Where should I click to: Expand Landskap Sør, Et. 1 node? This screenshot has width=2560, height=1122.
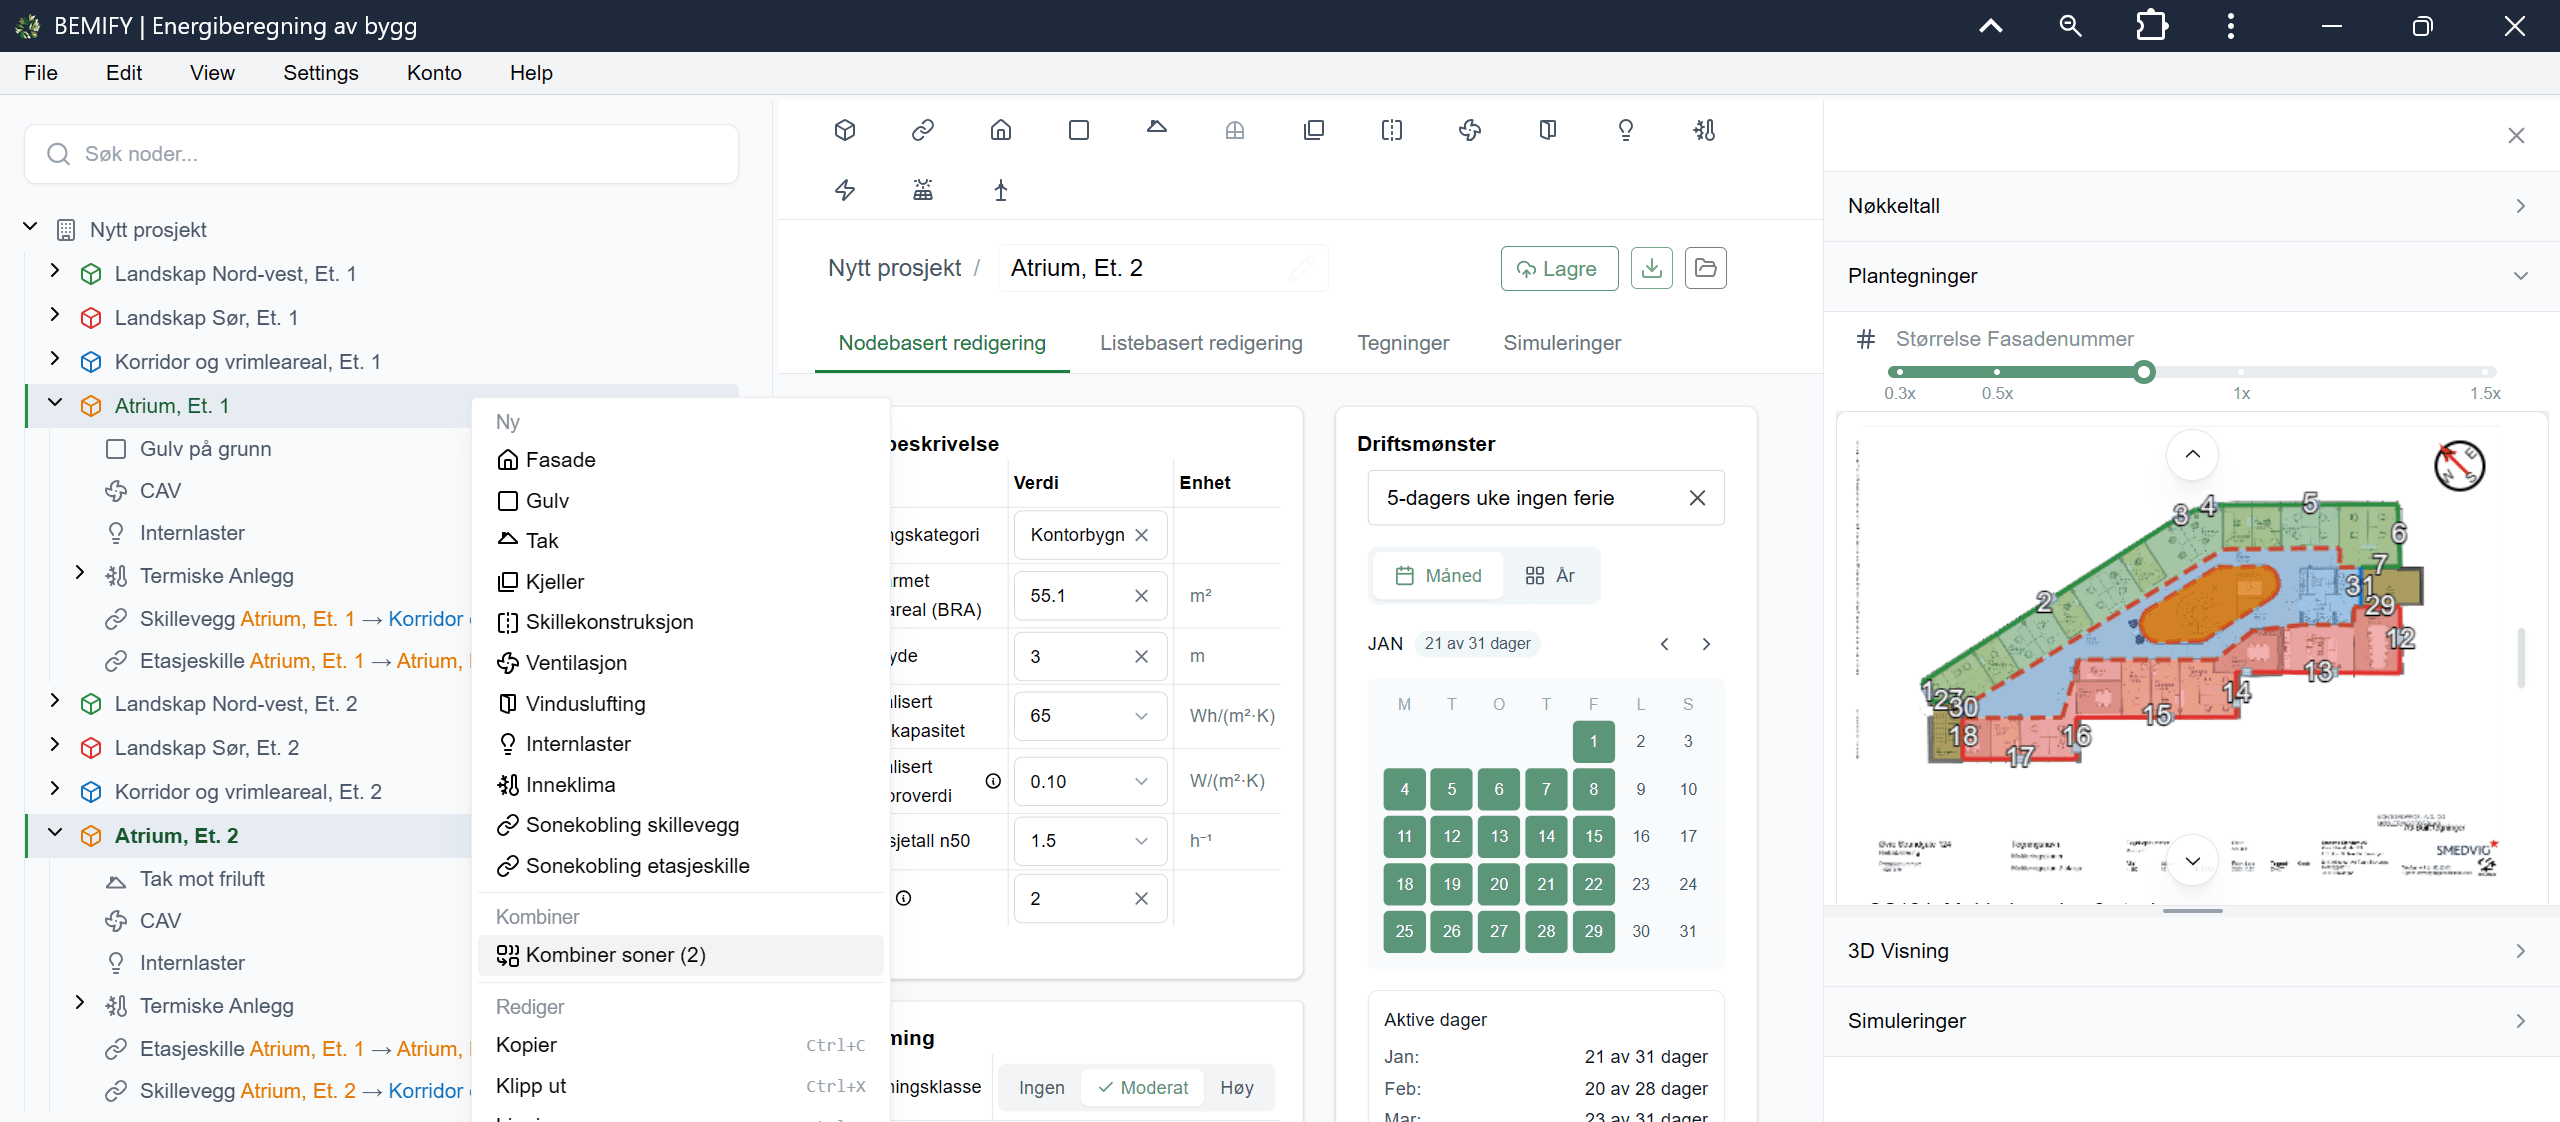tap(55, 316)
